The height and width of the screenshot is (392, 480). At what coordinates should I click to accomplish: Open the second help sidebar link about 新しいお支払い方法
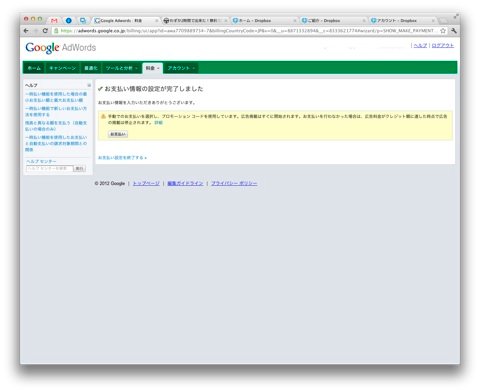click(56, 111)
